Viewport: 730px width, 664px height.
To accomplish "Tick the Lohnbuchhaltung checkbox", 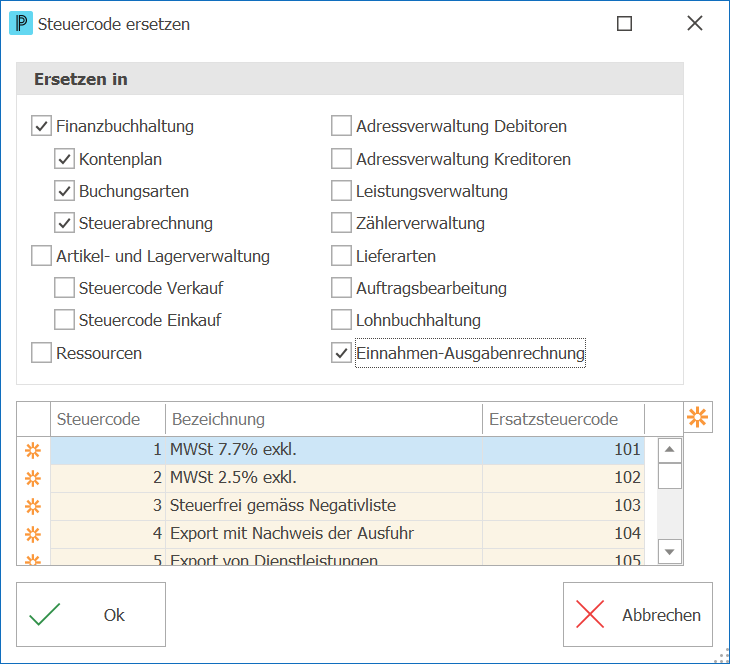I will tap(341, 320).
